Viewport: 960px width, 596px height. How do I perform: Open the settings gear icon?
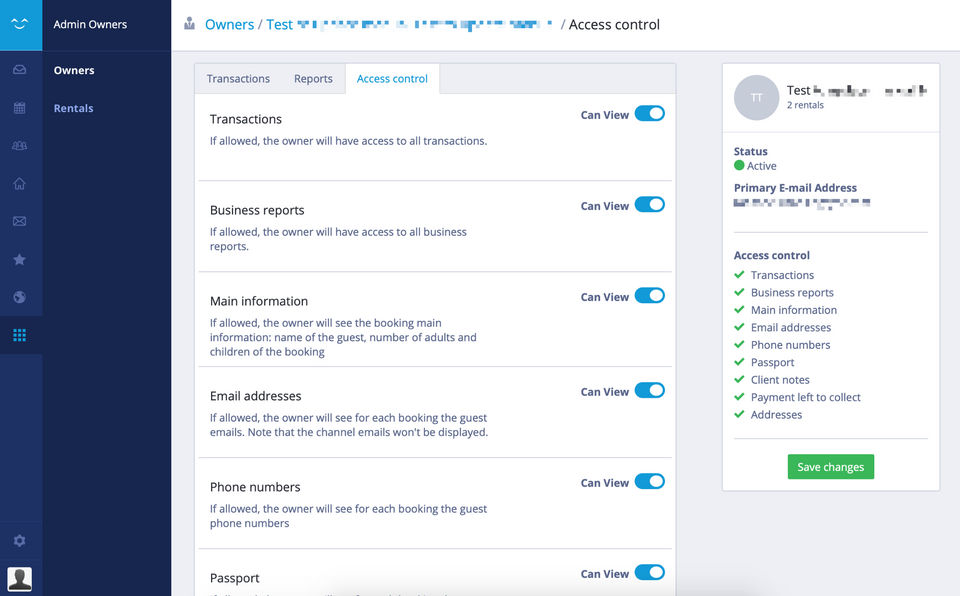20,541
